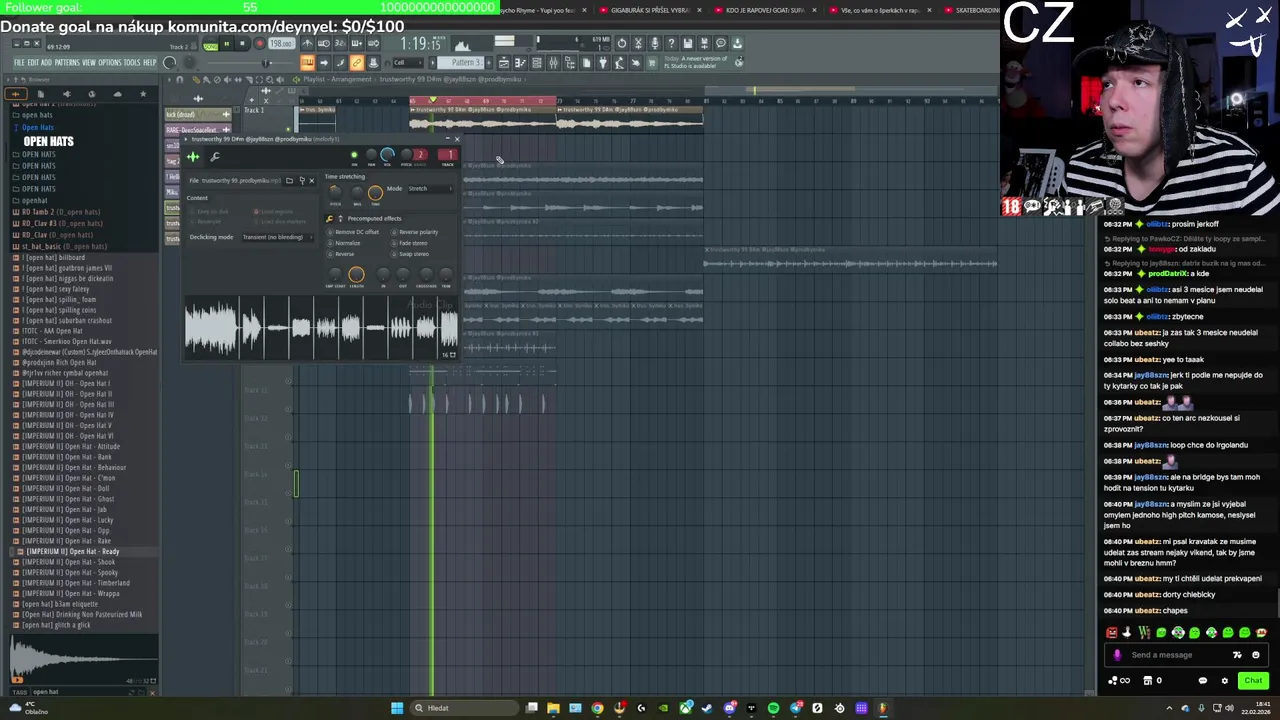Click the save project floppy icon

[x=688, y=43]
